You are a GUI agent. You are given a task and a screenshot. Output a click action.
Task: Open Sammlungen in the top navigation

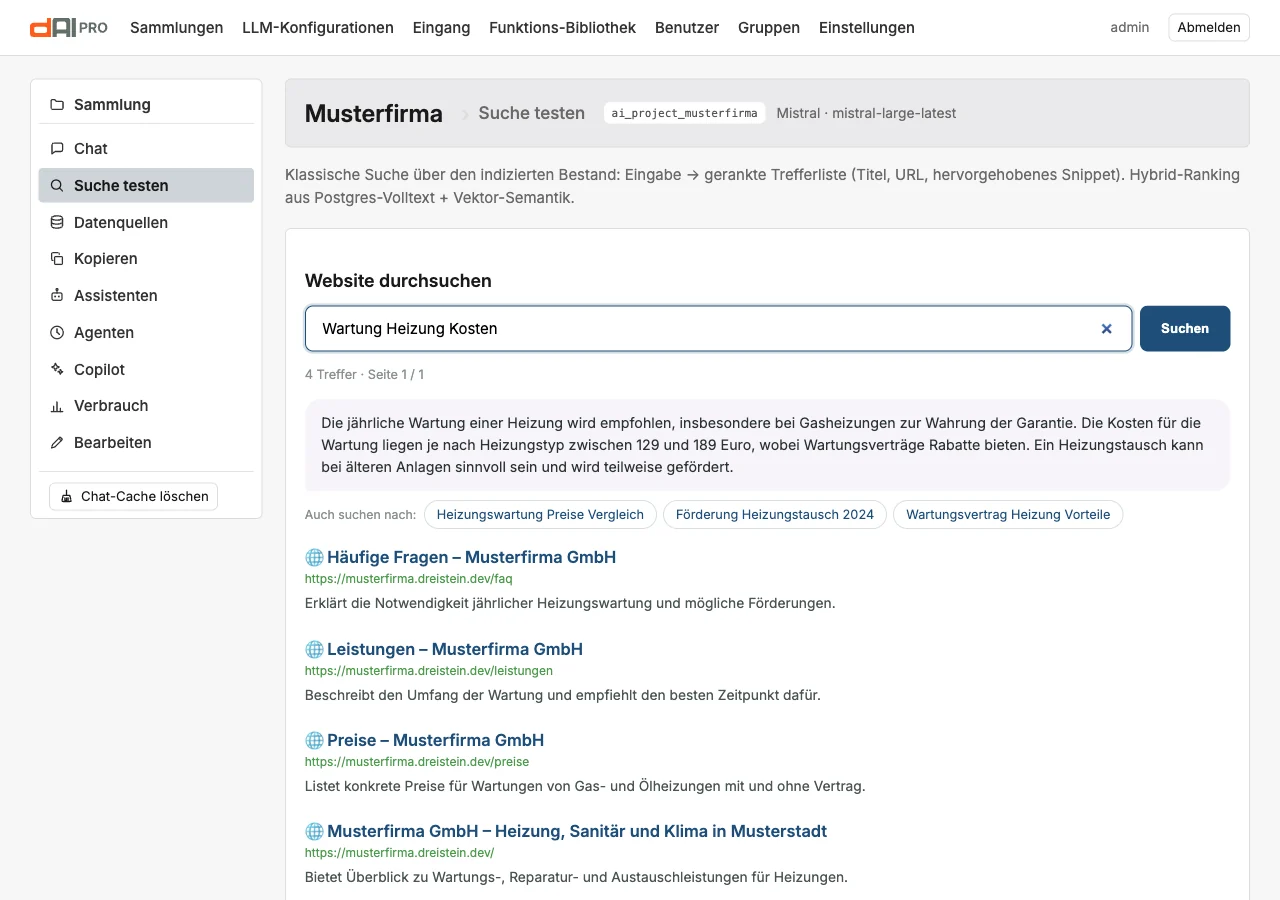click(x=177, y=28)
